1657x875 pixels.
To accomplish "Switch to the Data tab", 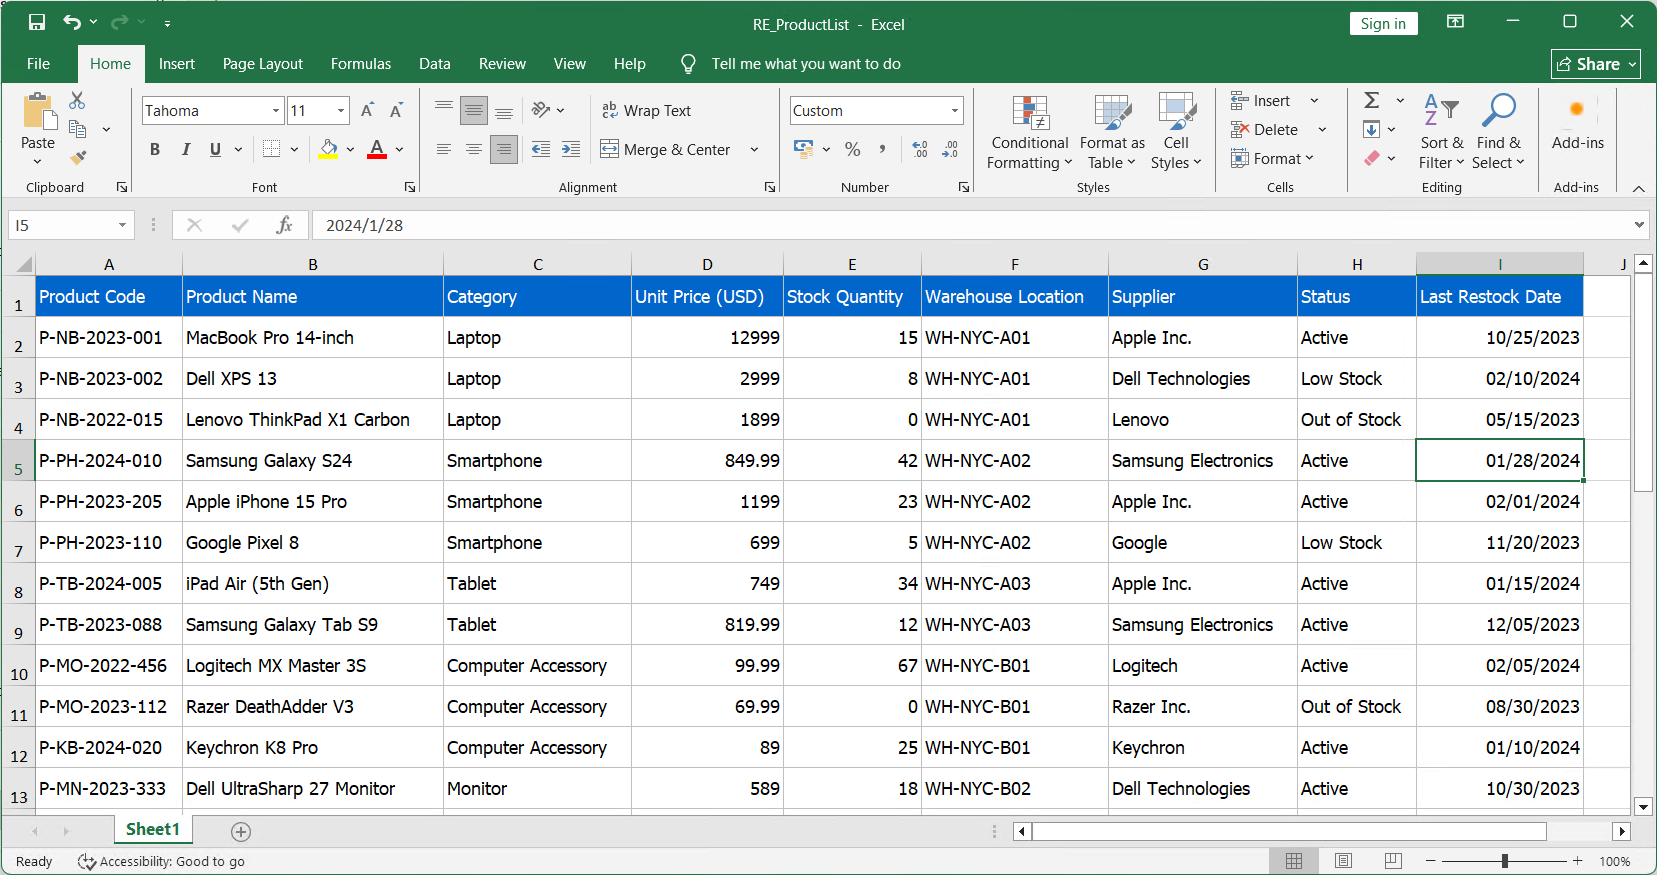I will click(435, 63).
